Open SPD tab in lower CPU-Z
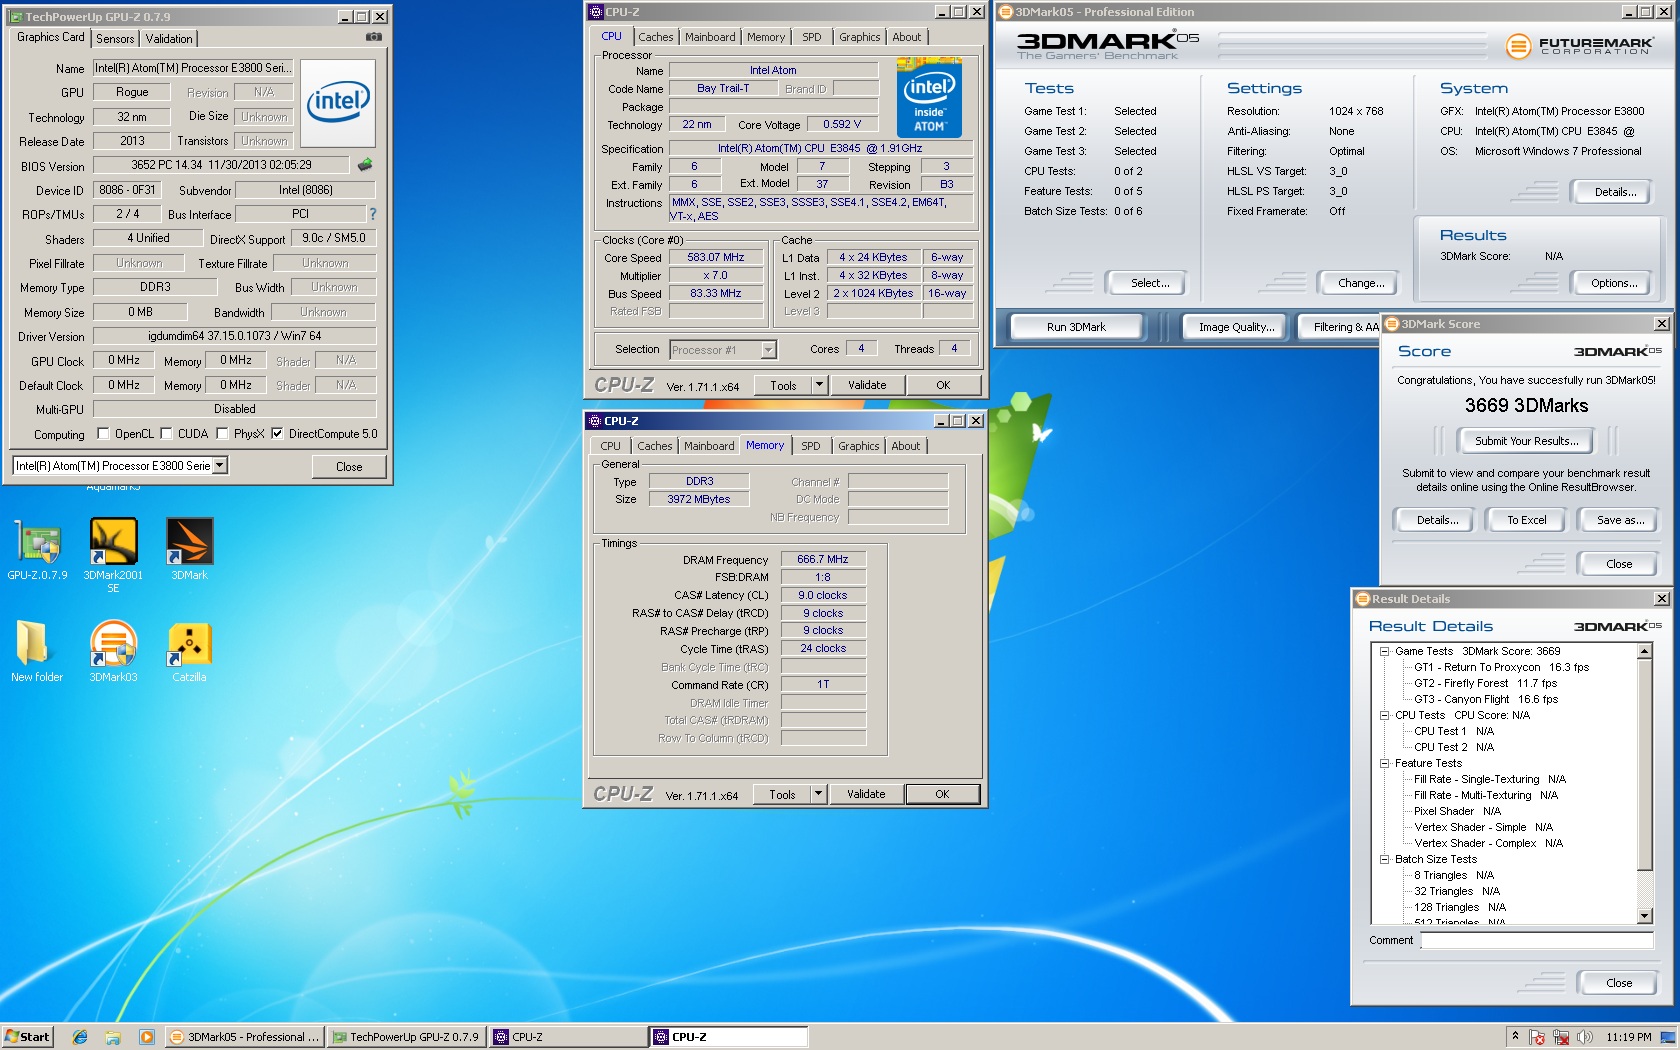The height and width of the screenshot is (1050, 1680). pyautogui.click(x=811, y=446)
